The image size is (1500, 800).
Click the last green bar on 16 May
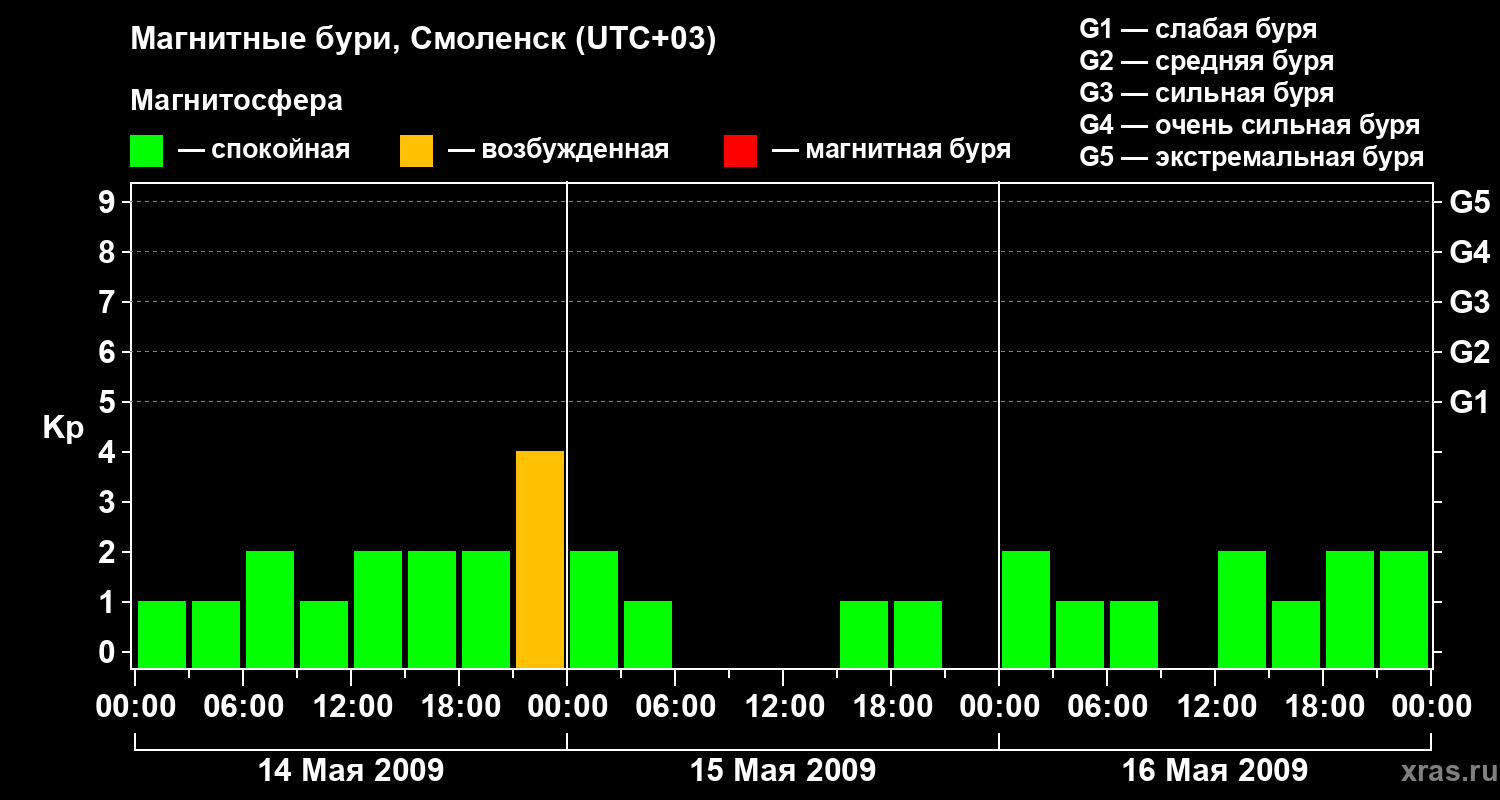pos(1404,609)
